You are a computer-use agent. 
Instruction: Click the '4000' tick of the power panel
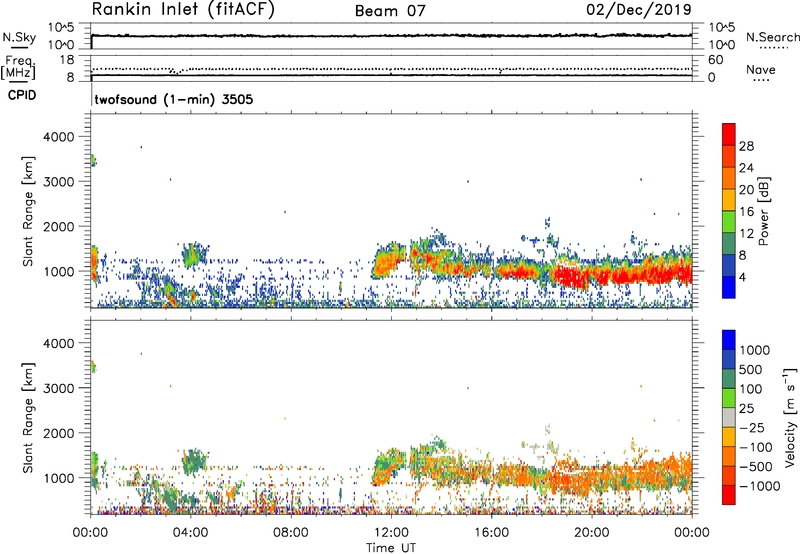(x=59, y=137)
